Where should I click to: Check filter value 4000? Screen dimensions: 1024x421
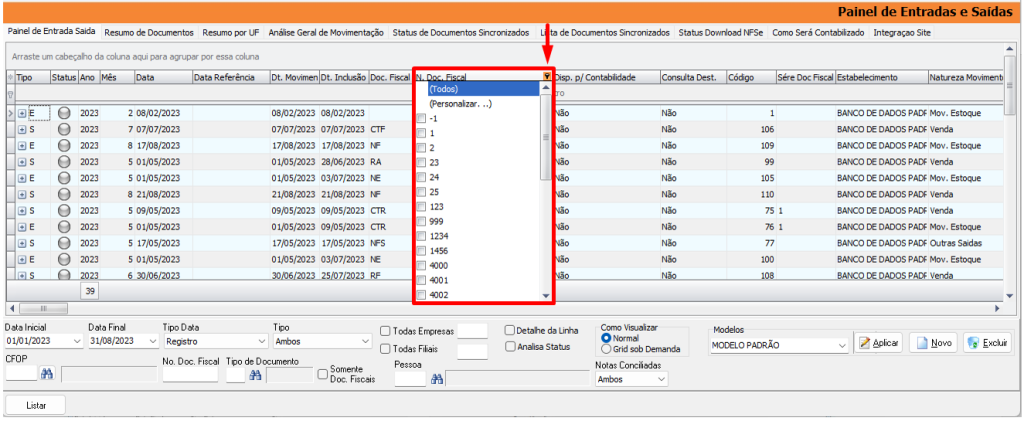421,266
